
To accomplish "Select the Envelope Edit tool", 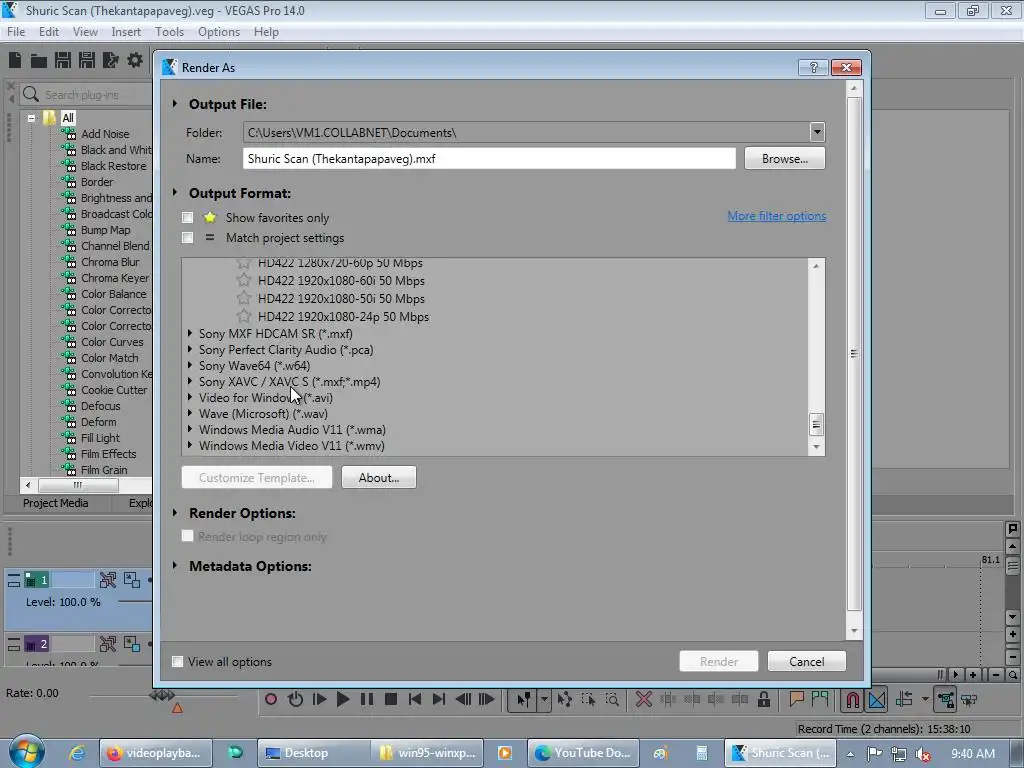I will (x=565, y=699).
